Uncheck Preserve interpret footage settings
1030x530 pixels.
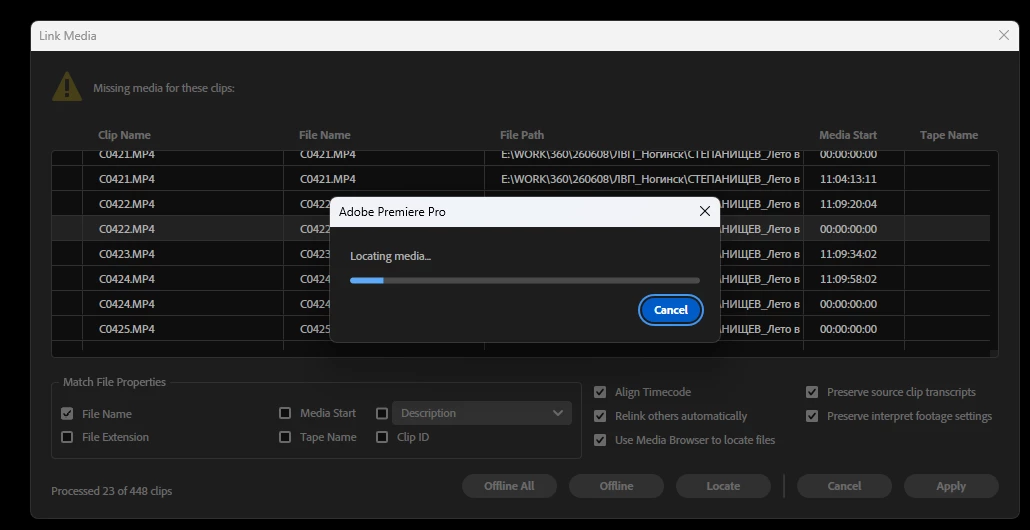(812, 416)
